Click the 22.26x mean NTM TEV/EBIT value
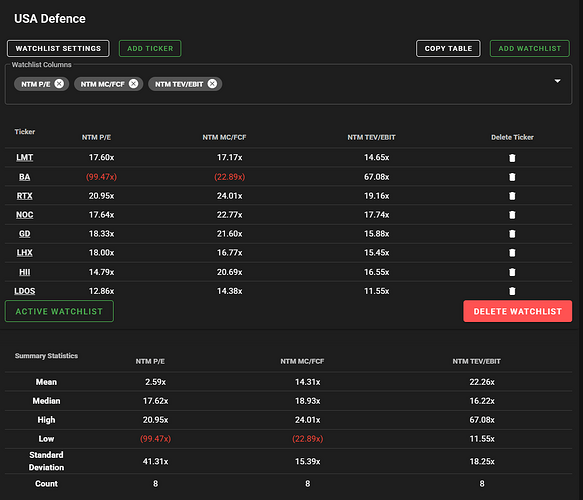This screenshot has width=583, height=500. (482, 382)
